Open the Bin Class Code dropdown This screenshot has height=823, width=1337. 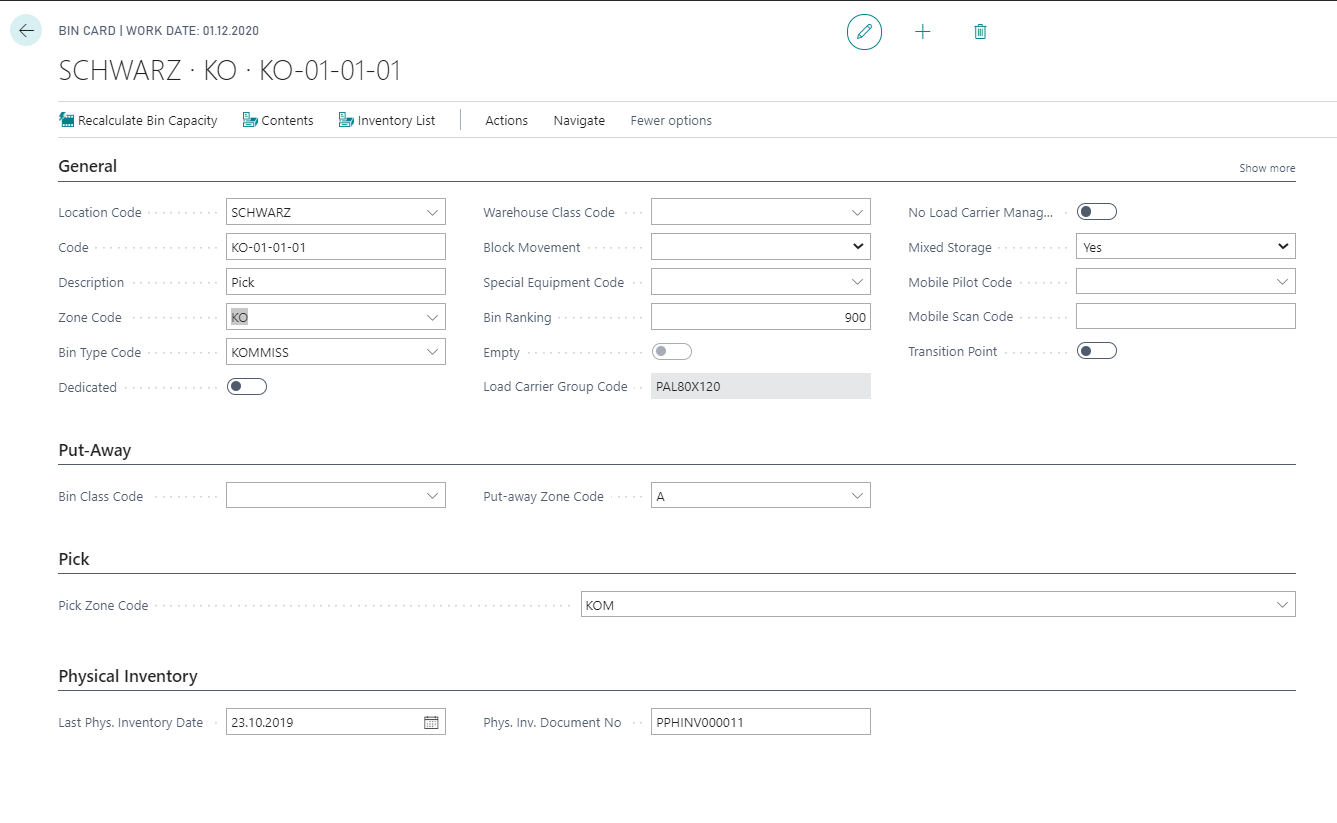(432, 496)
